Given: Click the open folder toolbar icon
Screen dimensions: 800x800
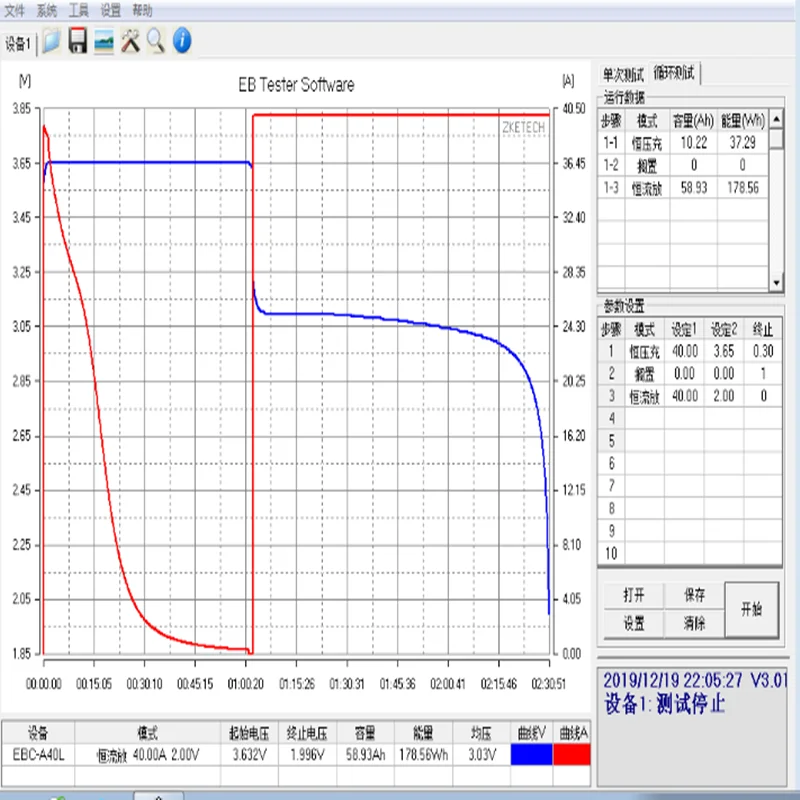Looking at the screenshot, I should 51,41.
